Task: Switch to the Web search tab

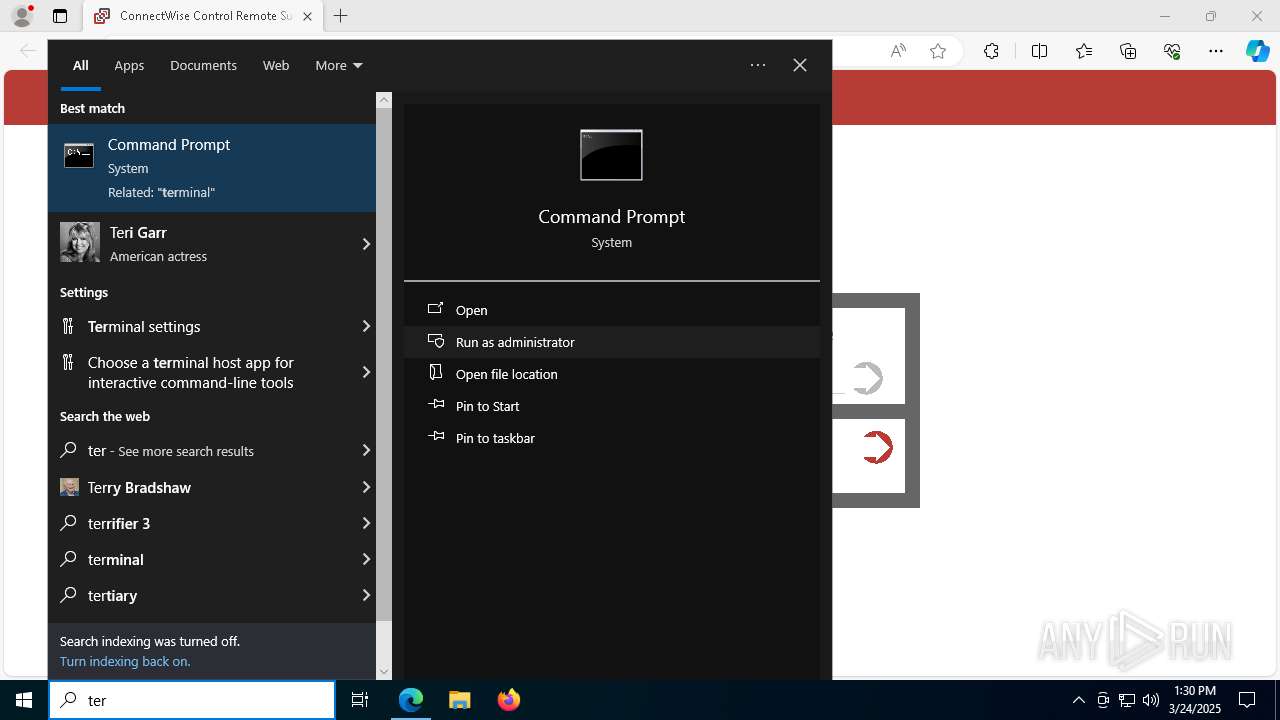Action: (x=276, y=65)
